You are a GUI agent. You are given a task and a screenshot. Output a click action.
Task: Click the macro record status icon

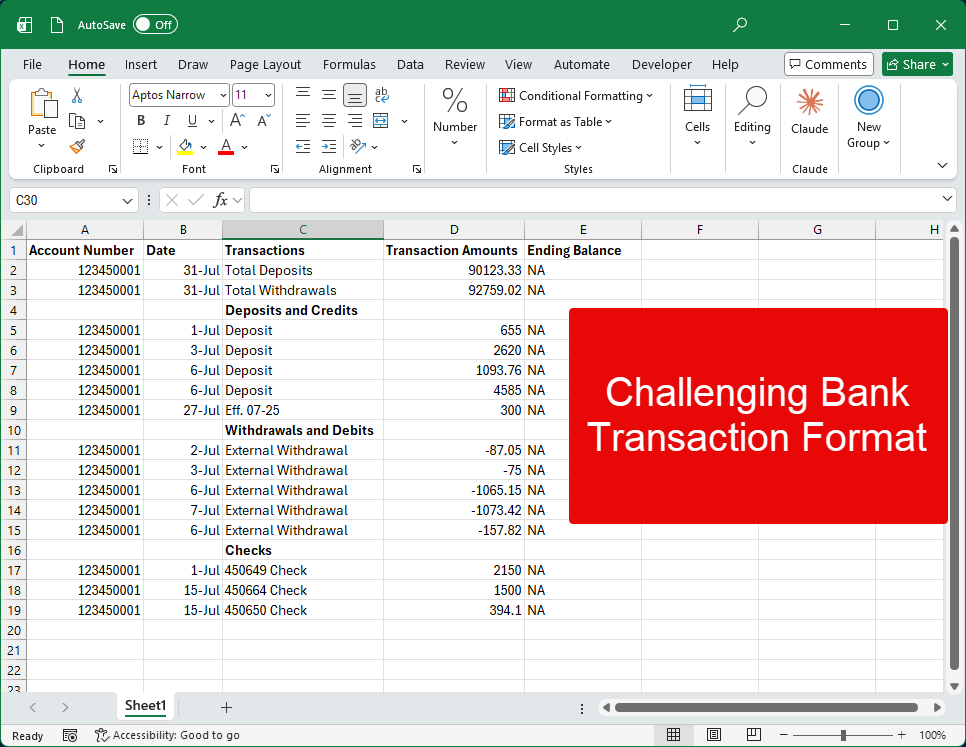70,735
